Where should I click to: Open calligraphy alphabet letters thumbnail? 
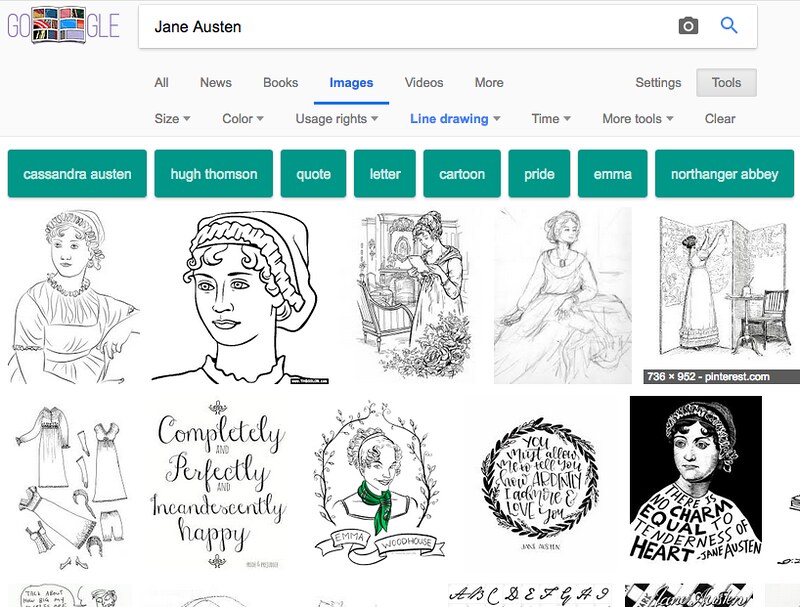click(530, 595)
